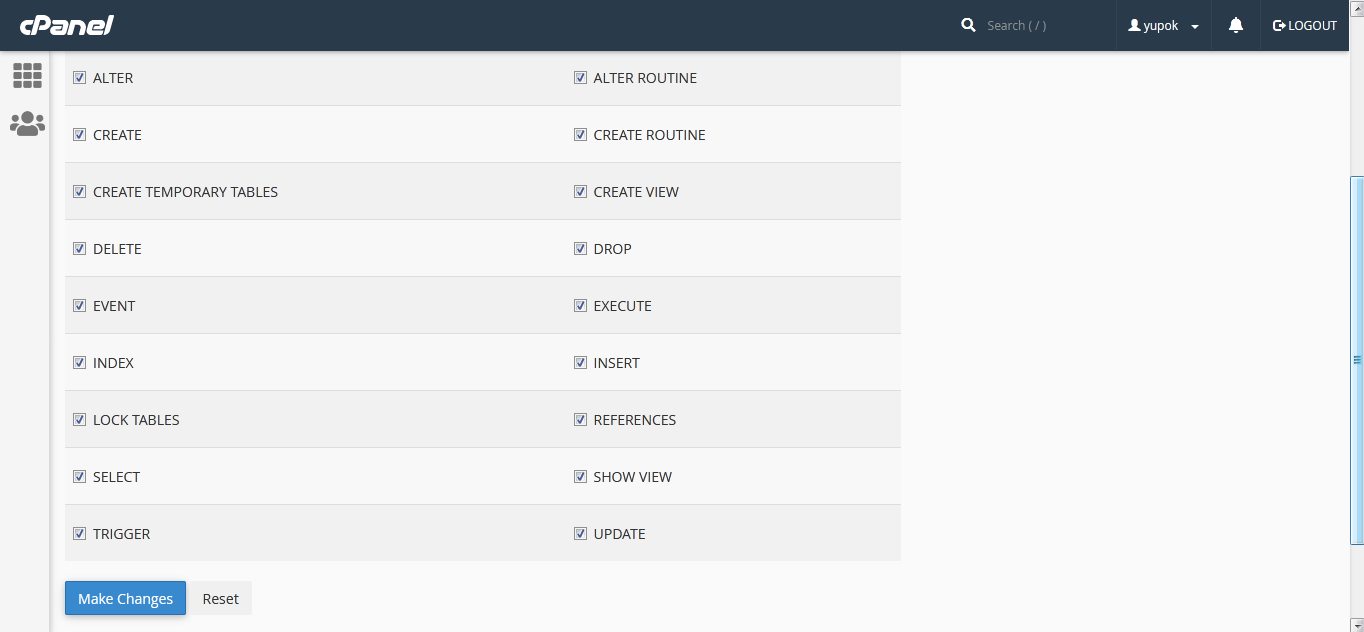Image resolution: width=1364 pixels, height=632 pixels.
Task: Click the search magnifier icon
Action: [x=968, y=25]
